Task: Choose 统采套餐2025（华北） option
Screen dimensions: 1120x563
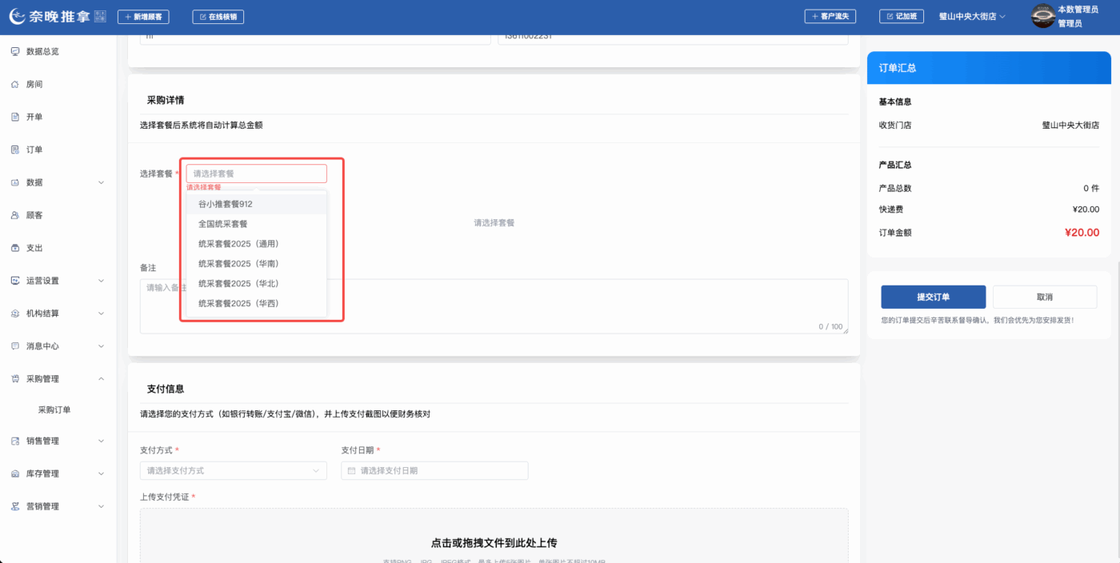Action: coord(256,284)
